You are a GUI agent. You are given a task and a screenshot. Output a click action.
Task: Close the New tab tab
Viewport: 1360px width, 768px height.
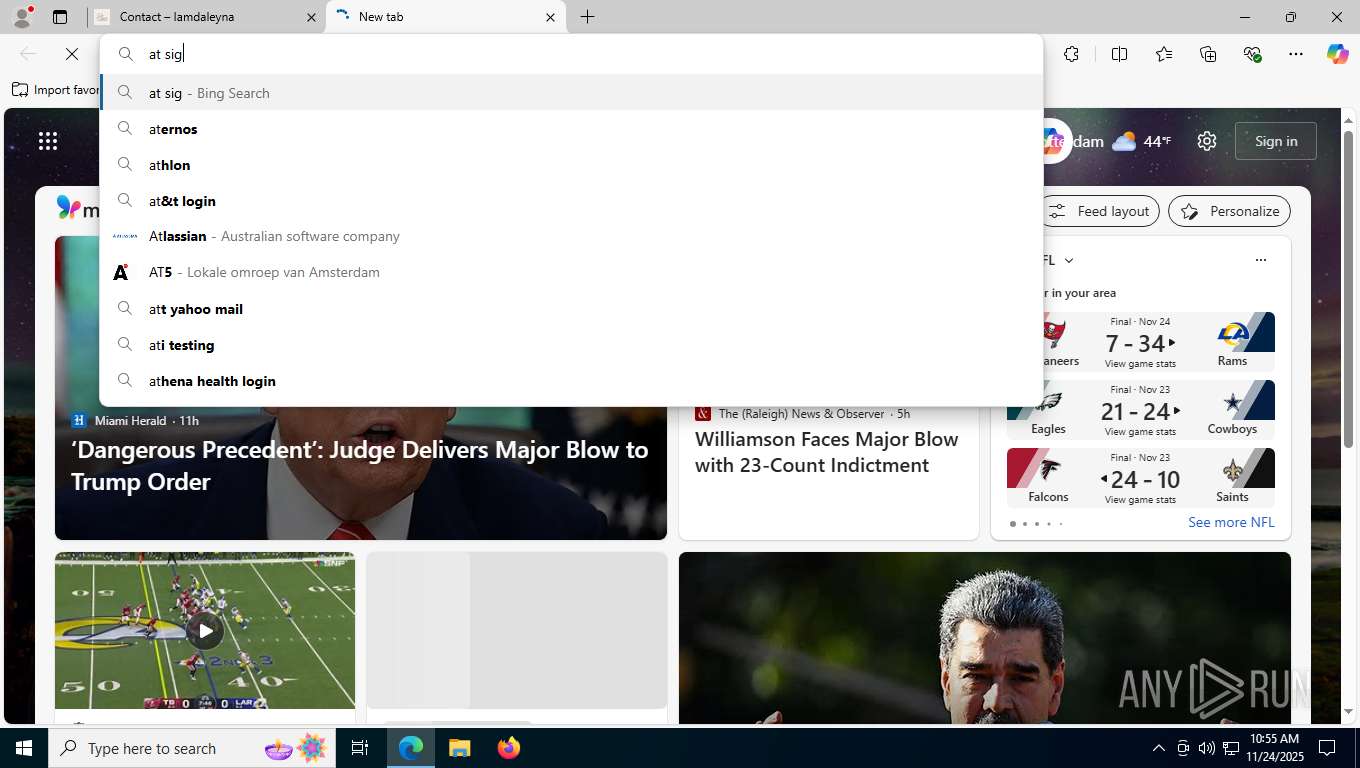550,17
